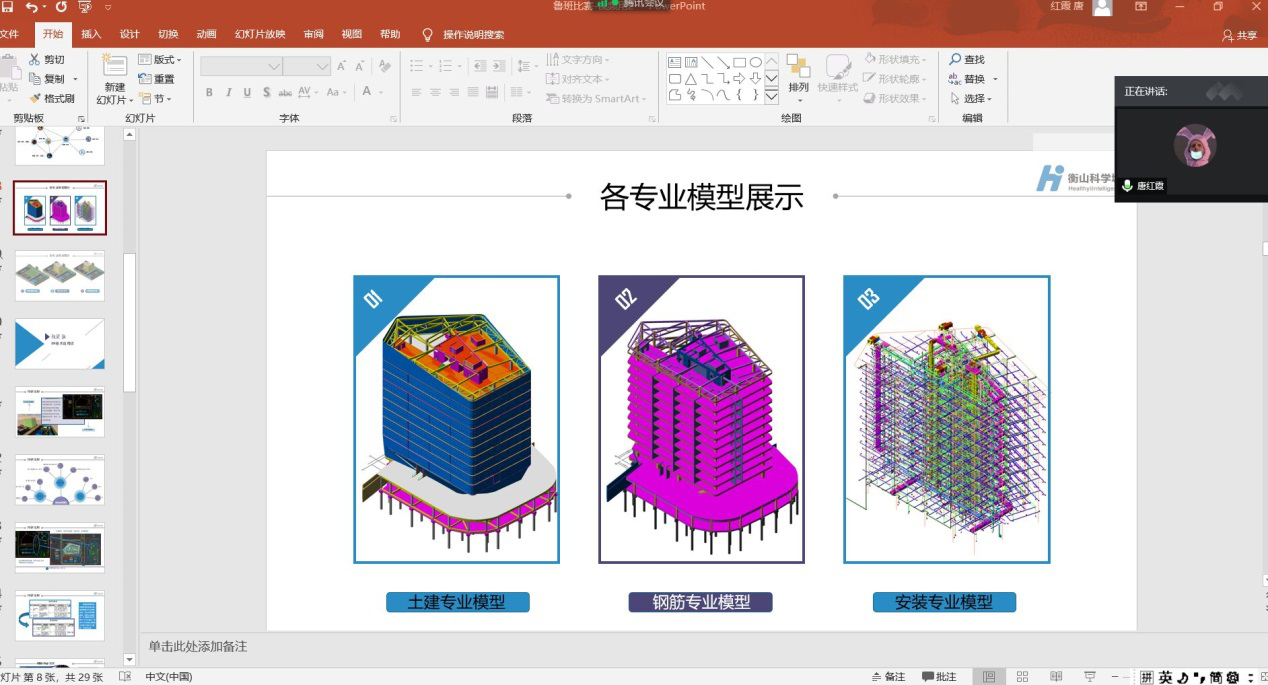Screen dimensions: 1268x685
Task: Switch to slide sorter view in status bar
Action: [1022, 677]
